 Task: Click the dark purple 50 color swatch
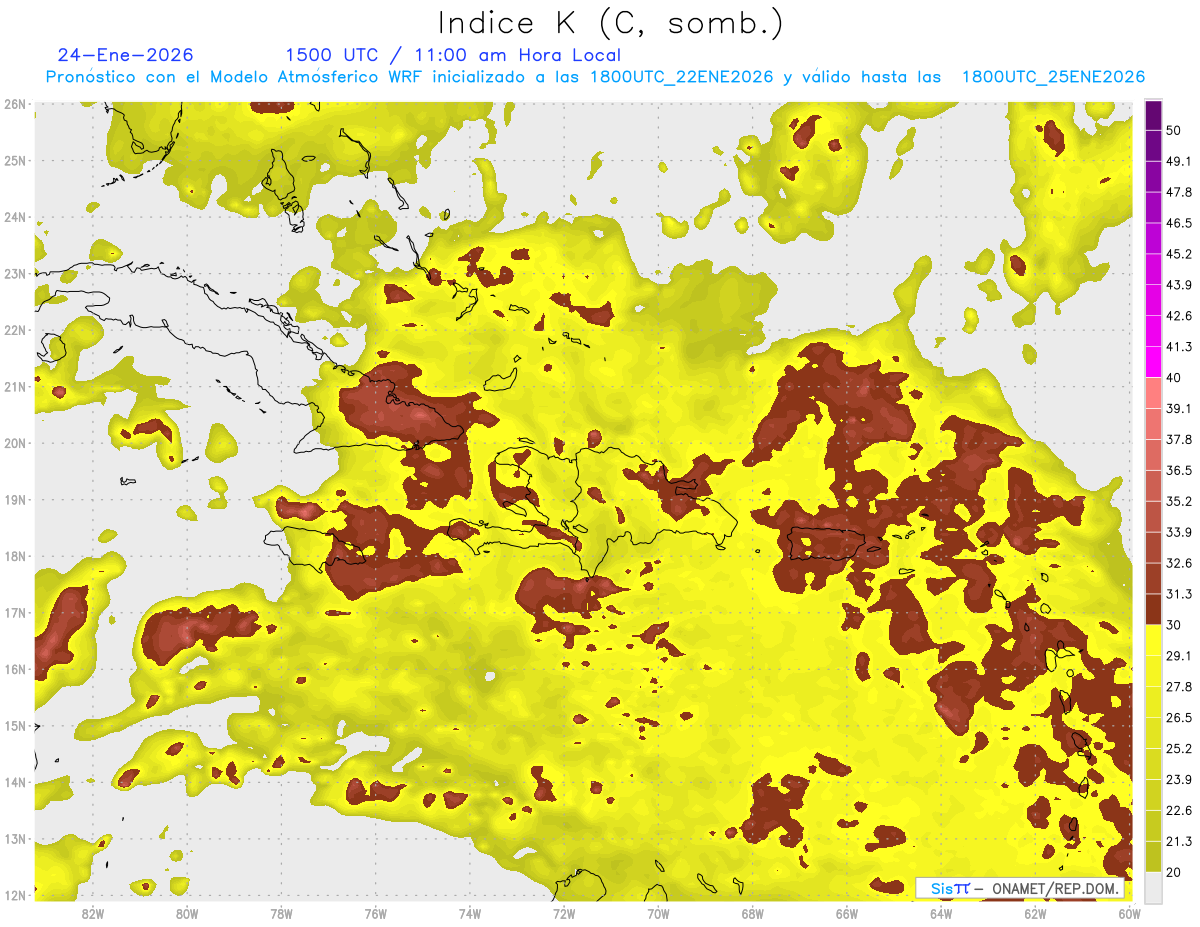(x=1153, y=116)
